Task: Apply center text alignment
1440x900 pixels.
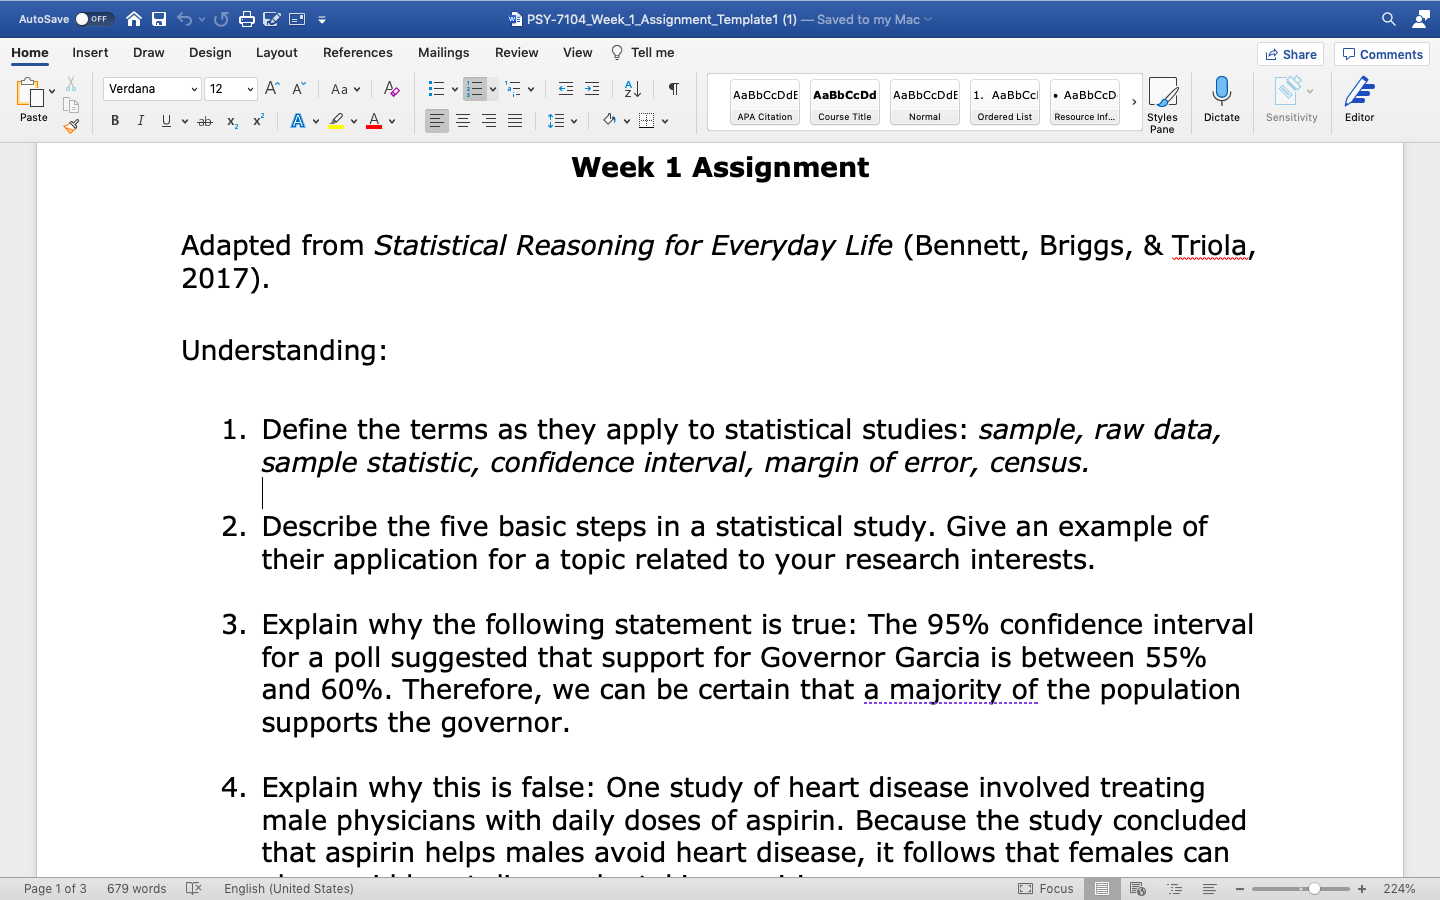Action: click(463, 120)
